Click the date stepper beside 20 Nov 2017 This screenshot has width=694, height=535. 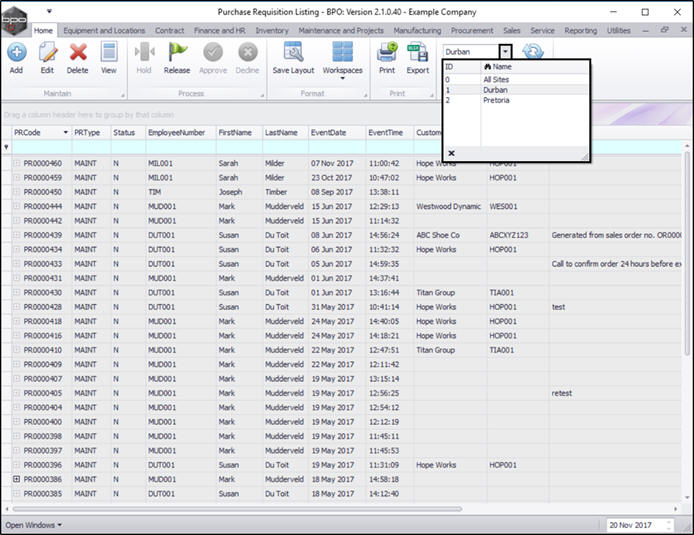coord(669,525)
